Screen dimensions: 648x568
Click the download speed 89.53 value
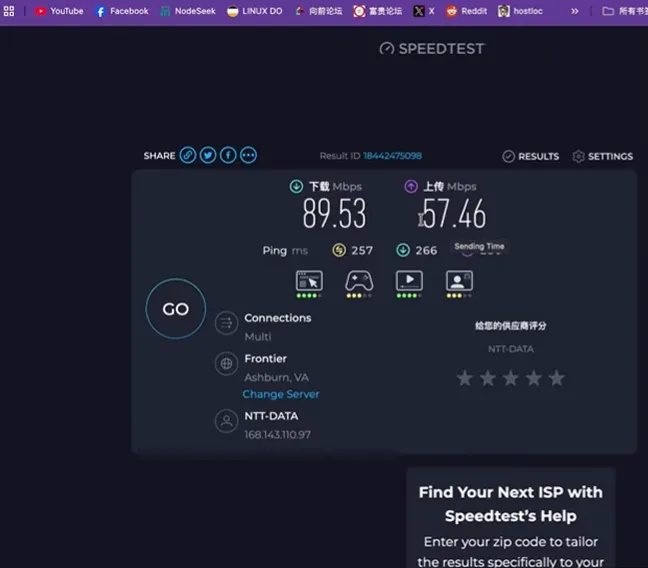334,213
